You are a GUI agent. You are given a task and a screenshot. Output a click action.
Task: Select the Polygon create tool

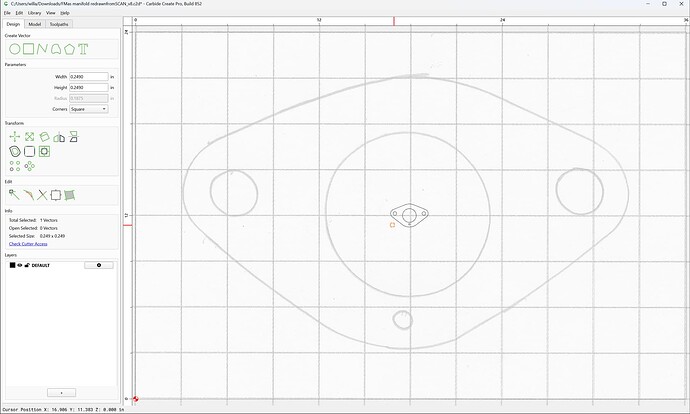[70, 49]
